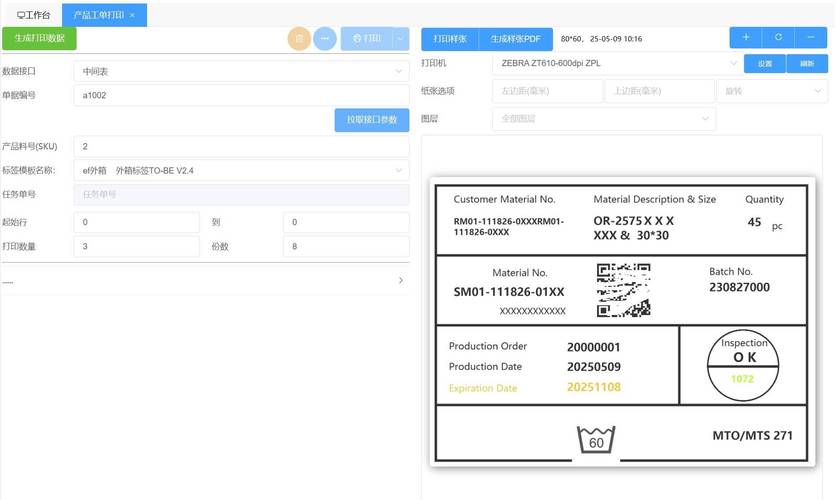Viewport: 837px width, 500px height.
Task: Click the 打印样张 button
Action: pos(450,39)
